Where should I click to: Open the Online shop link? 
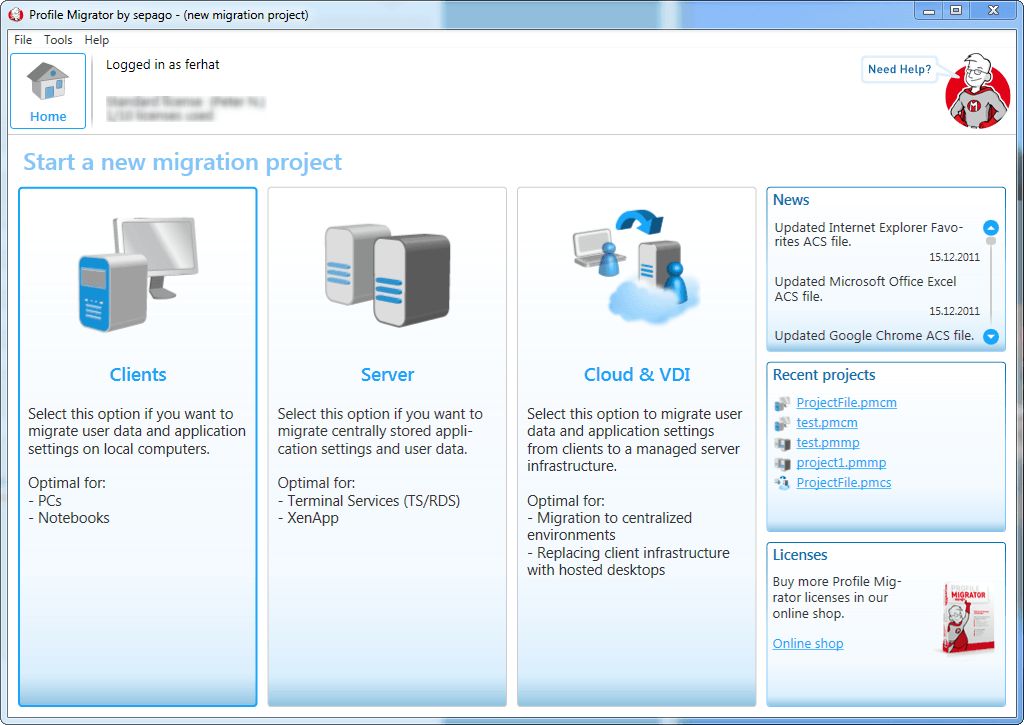(808, 643)
